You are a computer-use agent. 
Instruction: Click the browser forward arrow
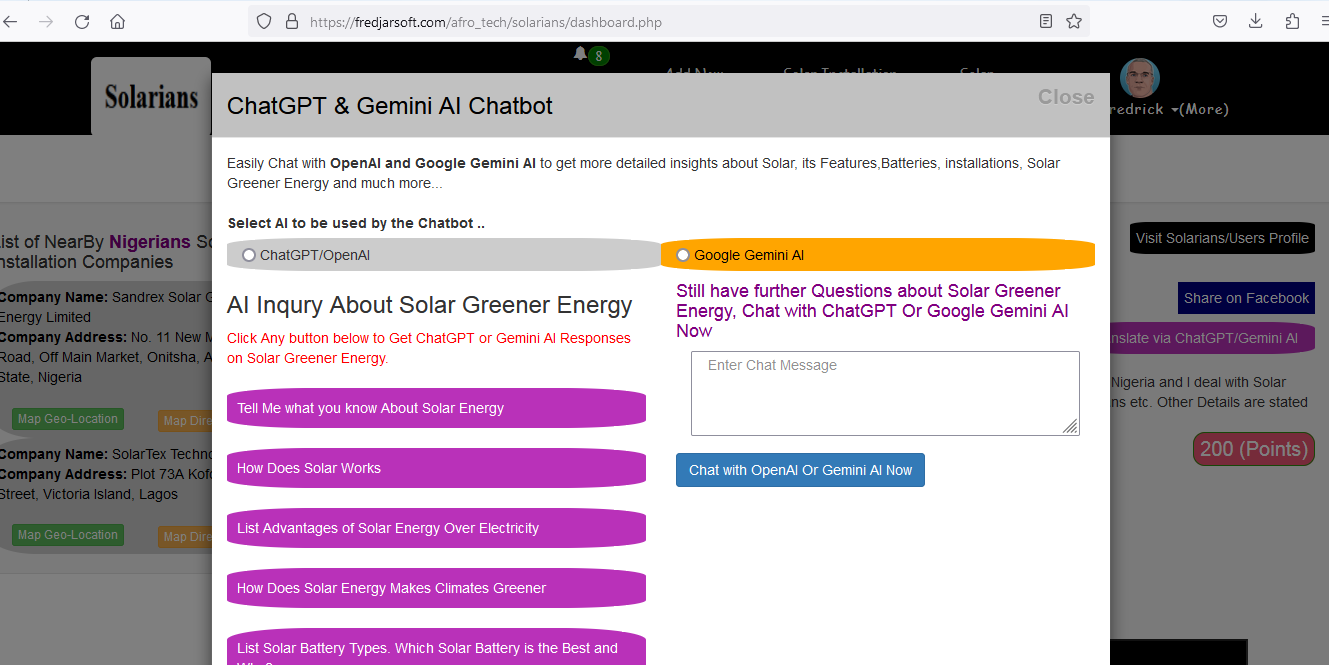coord(46,21)
